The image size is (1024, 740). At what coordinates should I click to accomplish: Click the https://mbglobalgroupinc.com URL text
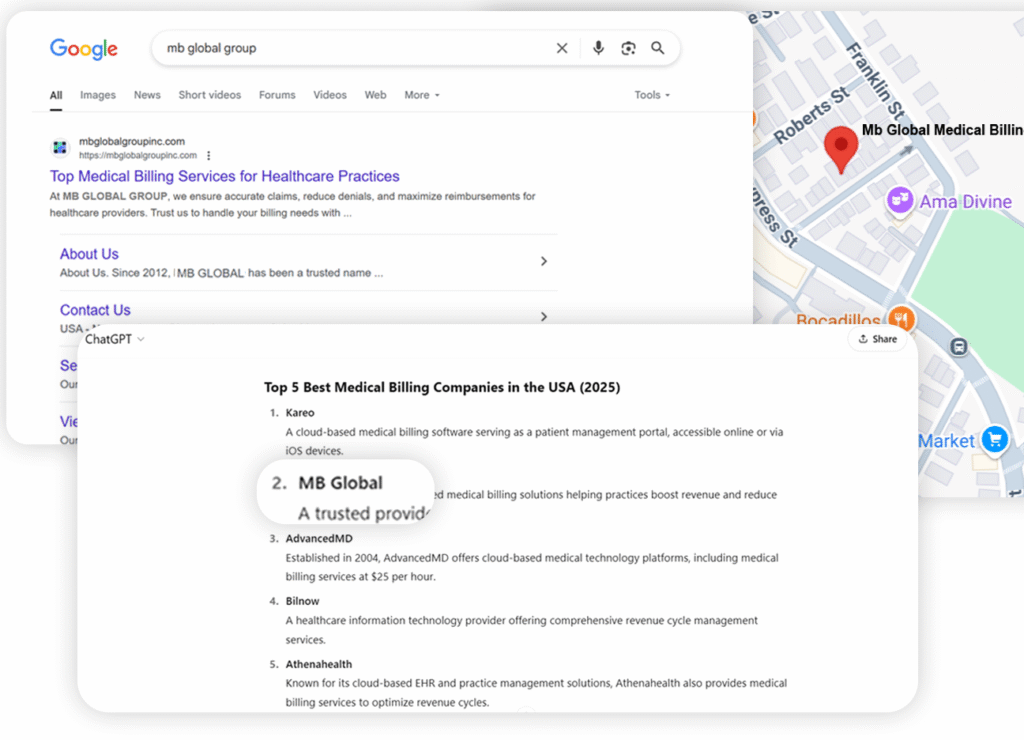[138, 155]
